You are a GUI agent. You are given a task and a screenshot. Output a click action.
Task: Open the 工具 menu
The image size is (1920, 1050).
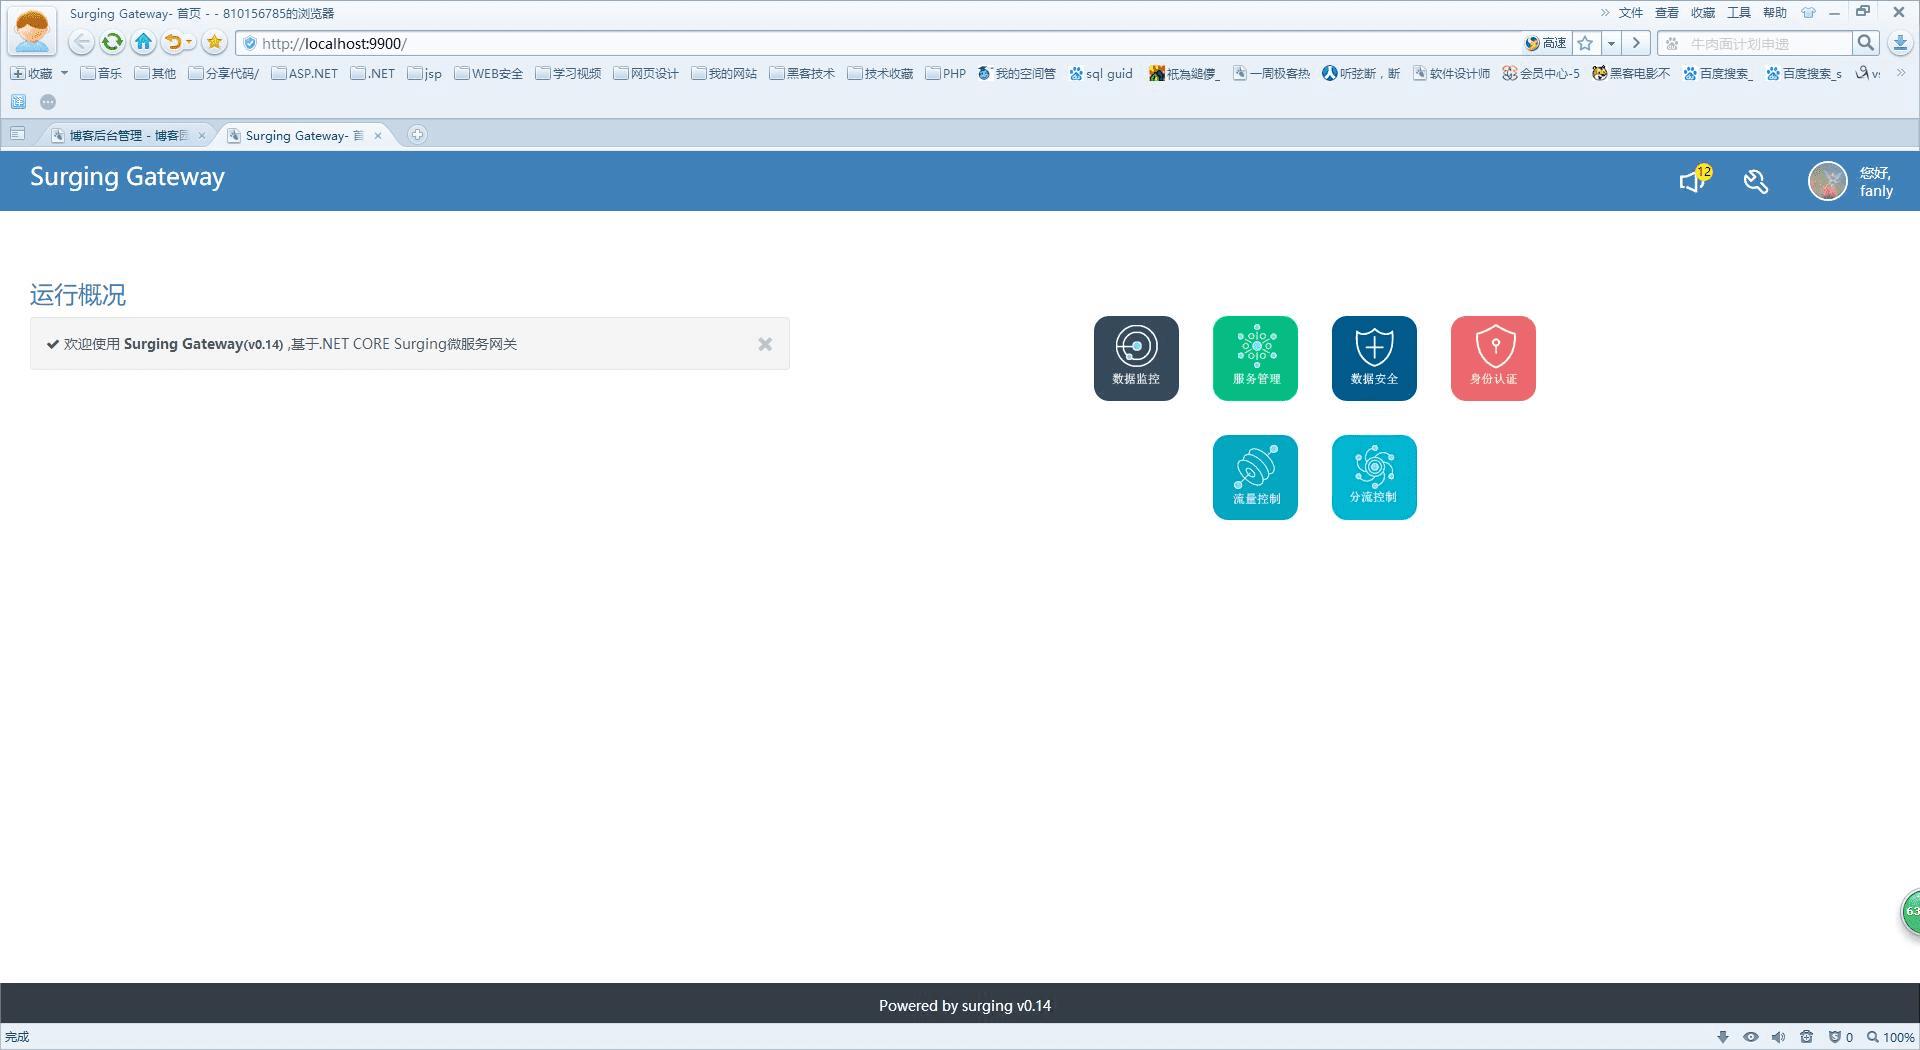coord(1739,13)
